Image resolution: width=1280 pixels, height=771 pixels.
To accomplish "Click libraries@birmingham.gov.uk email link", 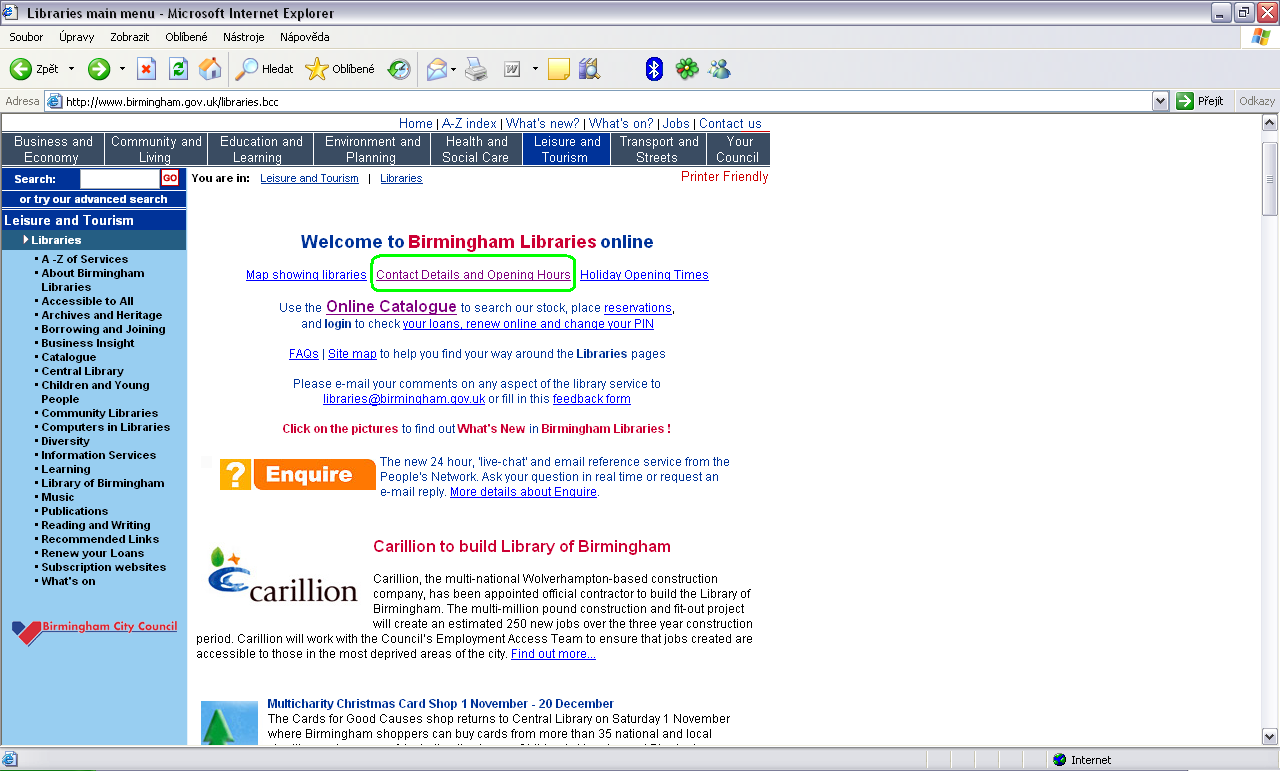I will (x=404, y=399).
